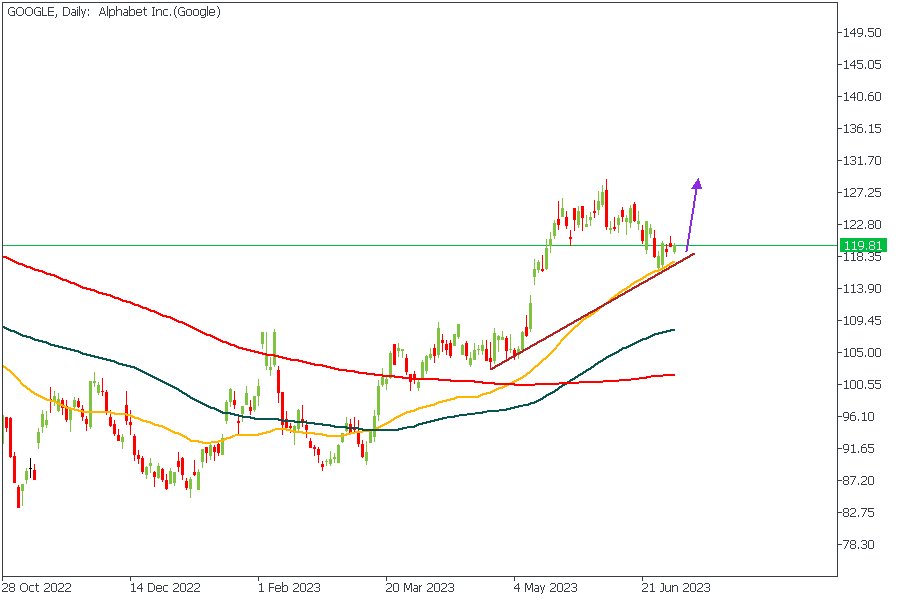The height and width of the screenshot is (600, 900).
Task: Click the 78.30 price axis label
Action: click(x=861, y=545)
